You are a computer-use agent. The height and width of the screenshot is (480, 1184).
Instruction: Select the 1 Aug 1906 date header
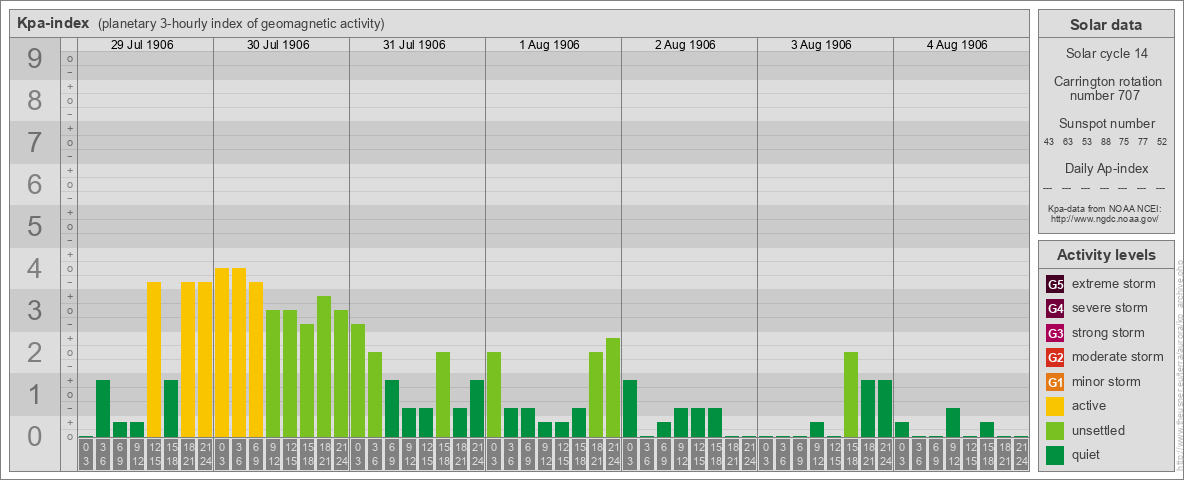point(550,45)
